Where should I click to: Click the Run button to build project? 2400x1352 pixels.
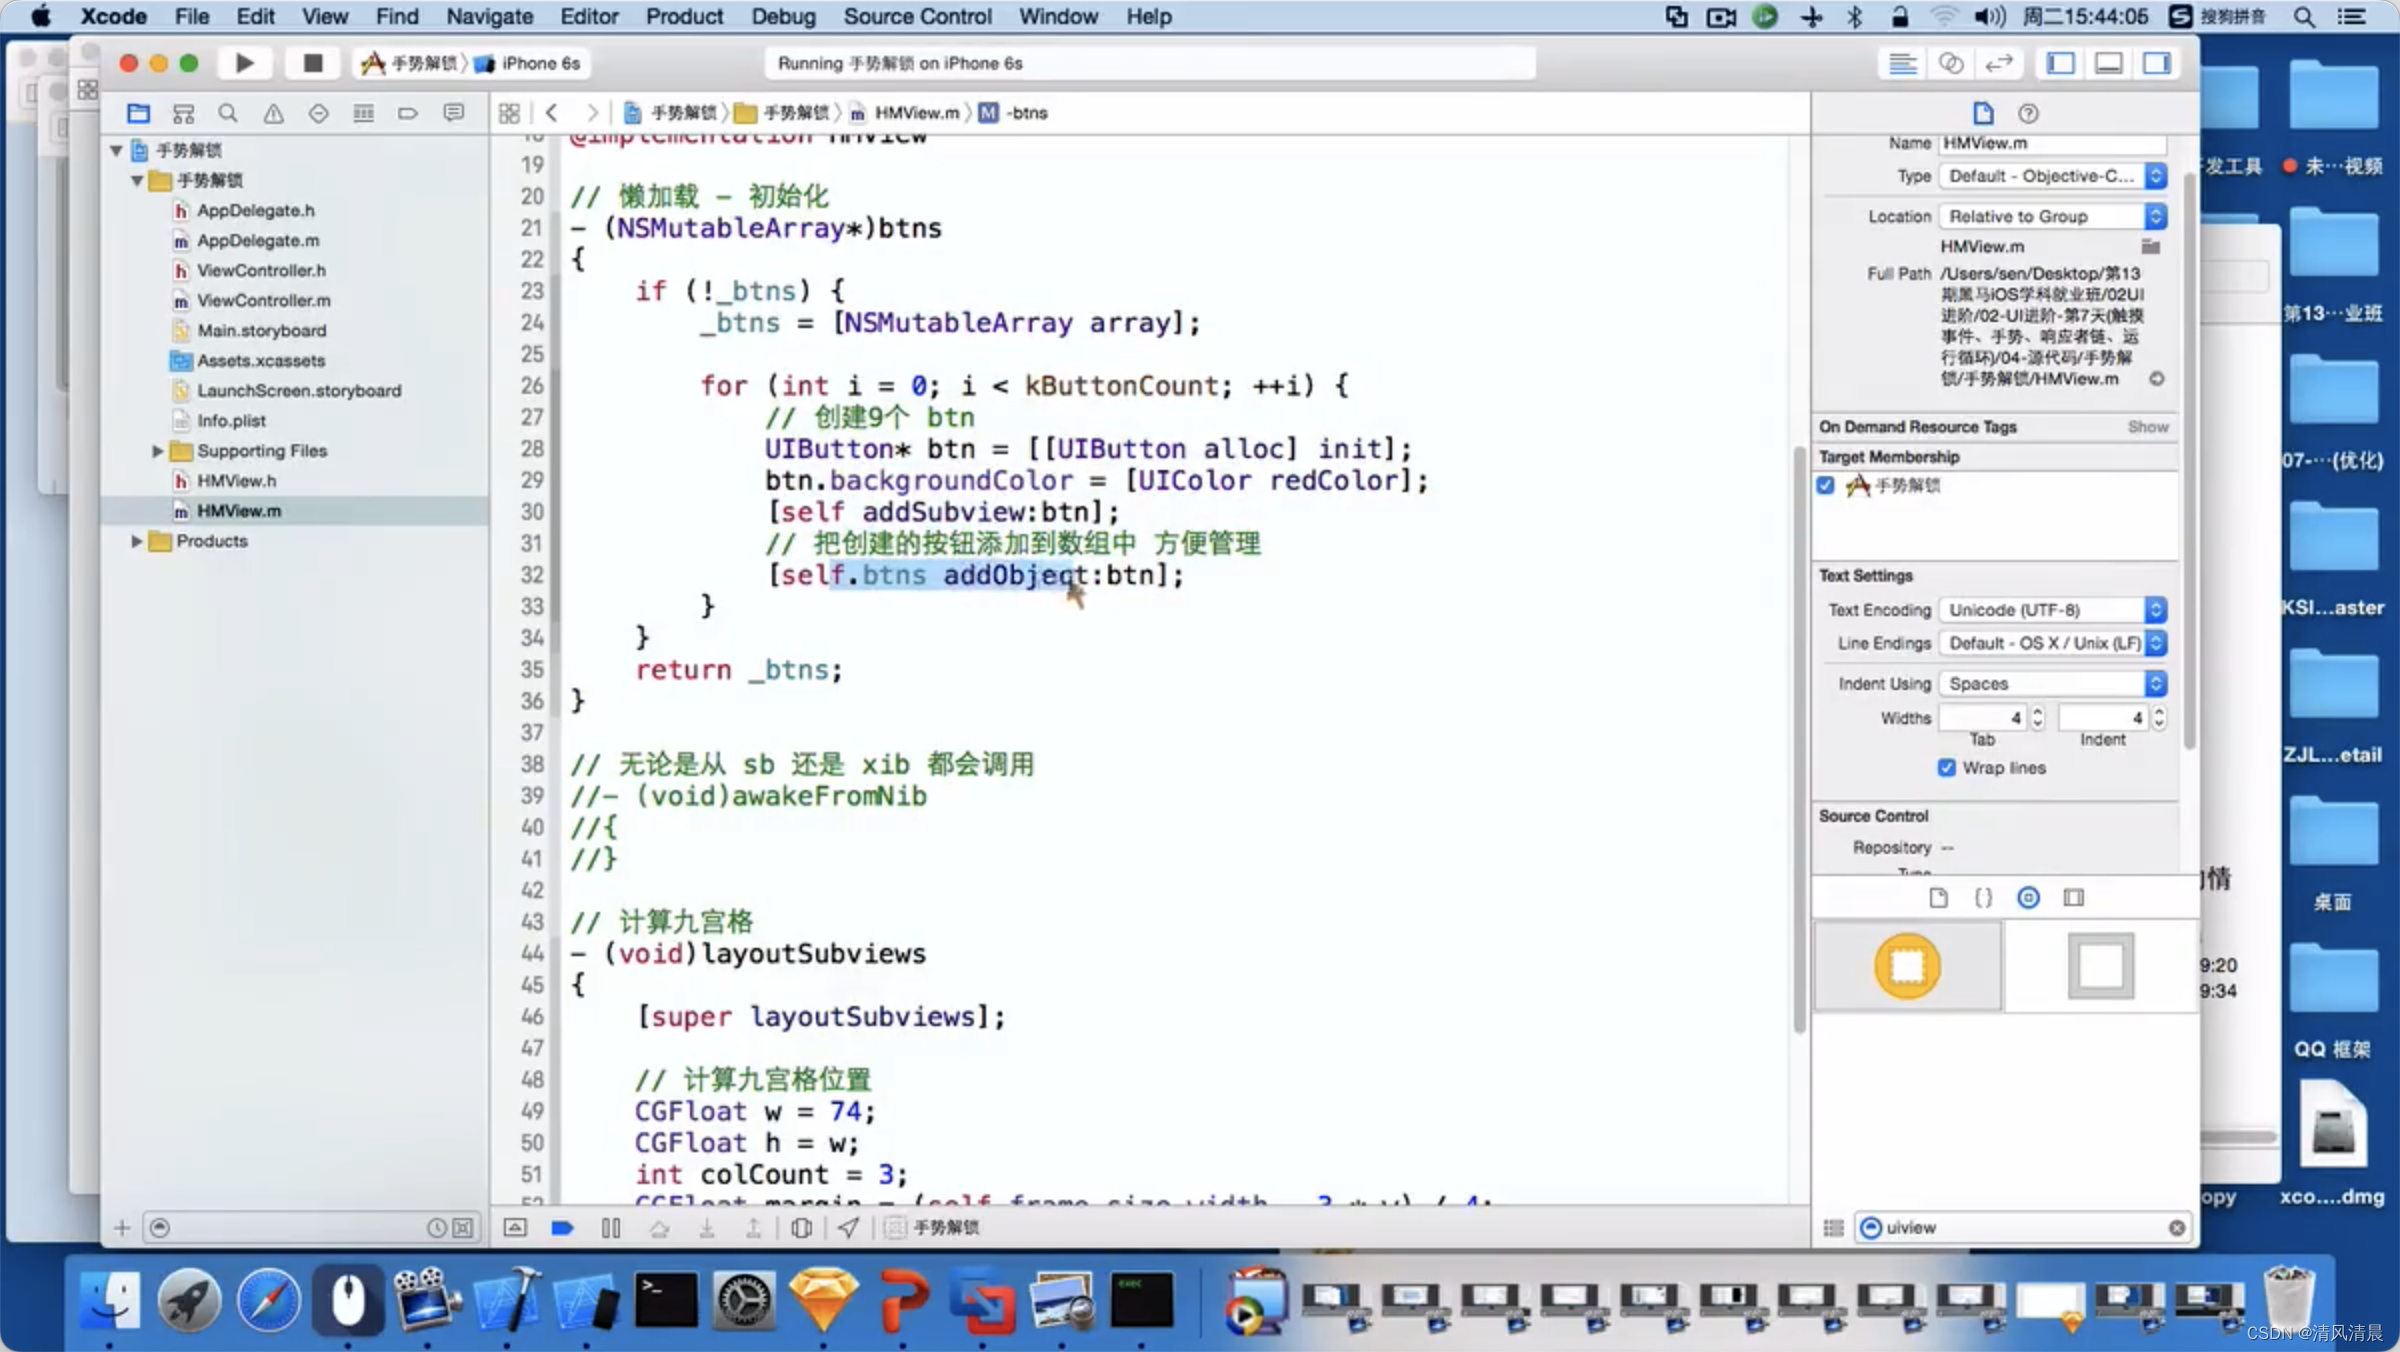pyautogui.click(x=242, y=63)
